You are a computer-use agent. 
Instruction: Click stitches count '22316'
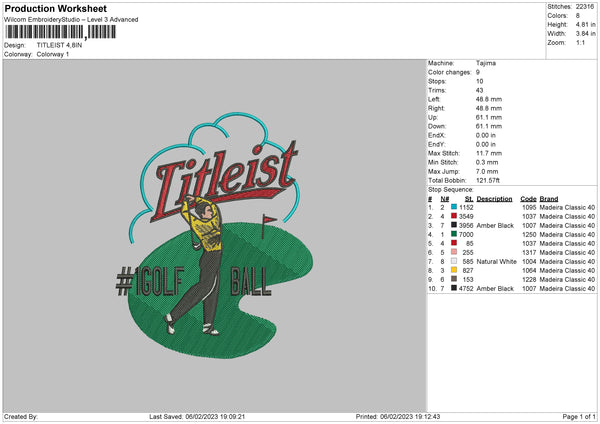coord(585,7)
